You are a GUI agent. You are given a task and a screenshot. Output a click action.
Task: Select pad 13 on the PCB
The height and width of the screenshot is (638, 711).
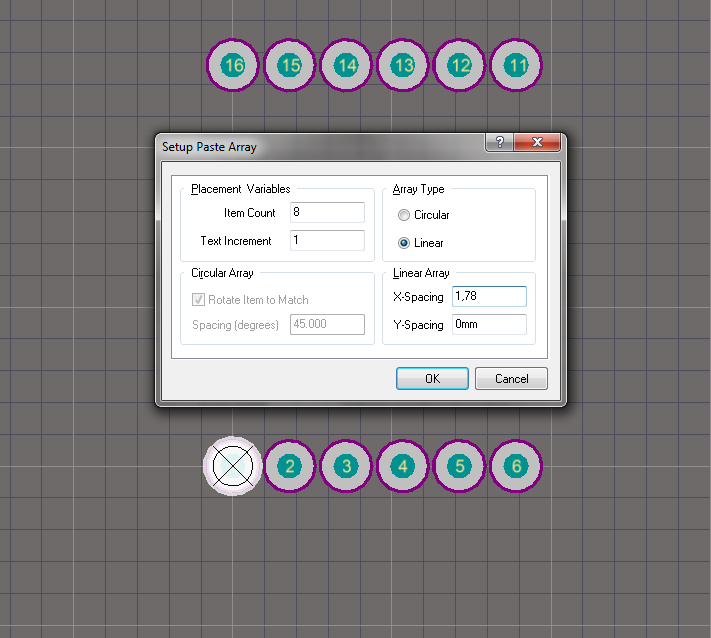pos(403,65)
